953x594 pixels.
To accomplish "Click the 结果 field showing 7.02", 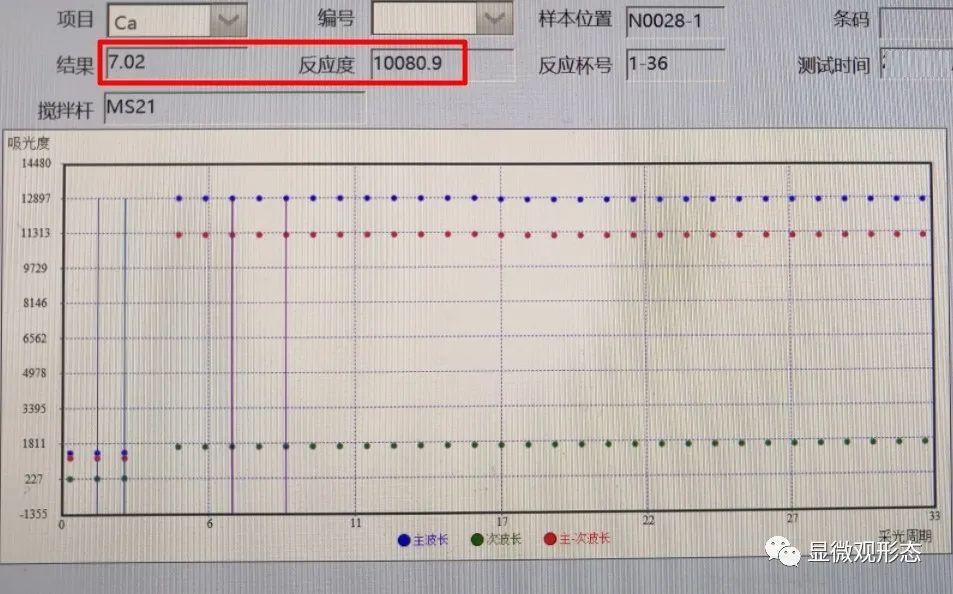I will [176, 63].
